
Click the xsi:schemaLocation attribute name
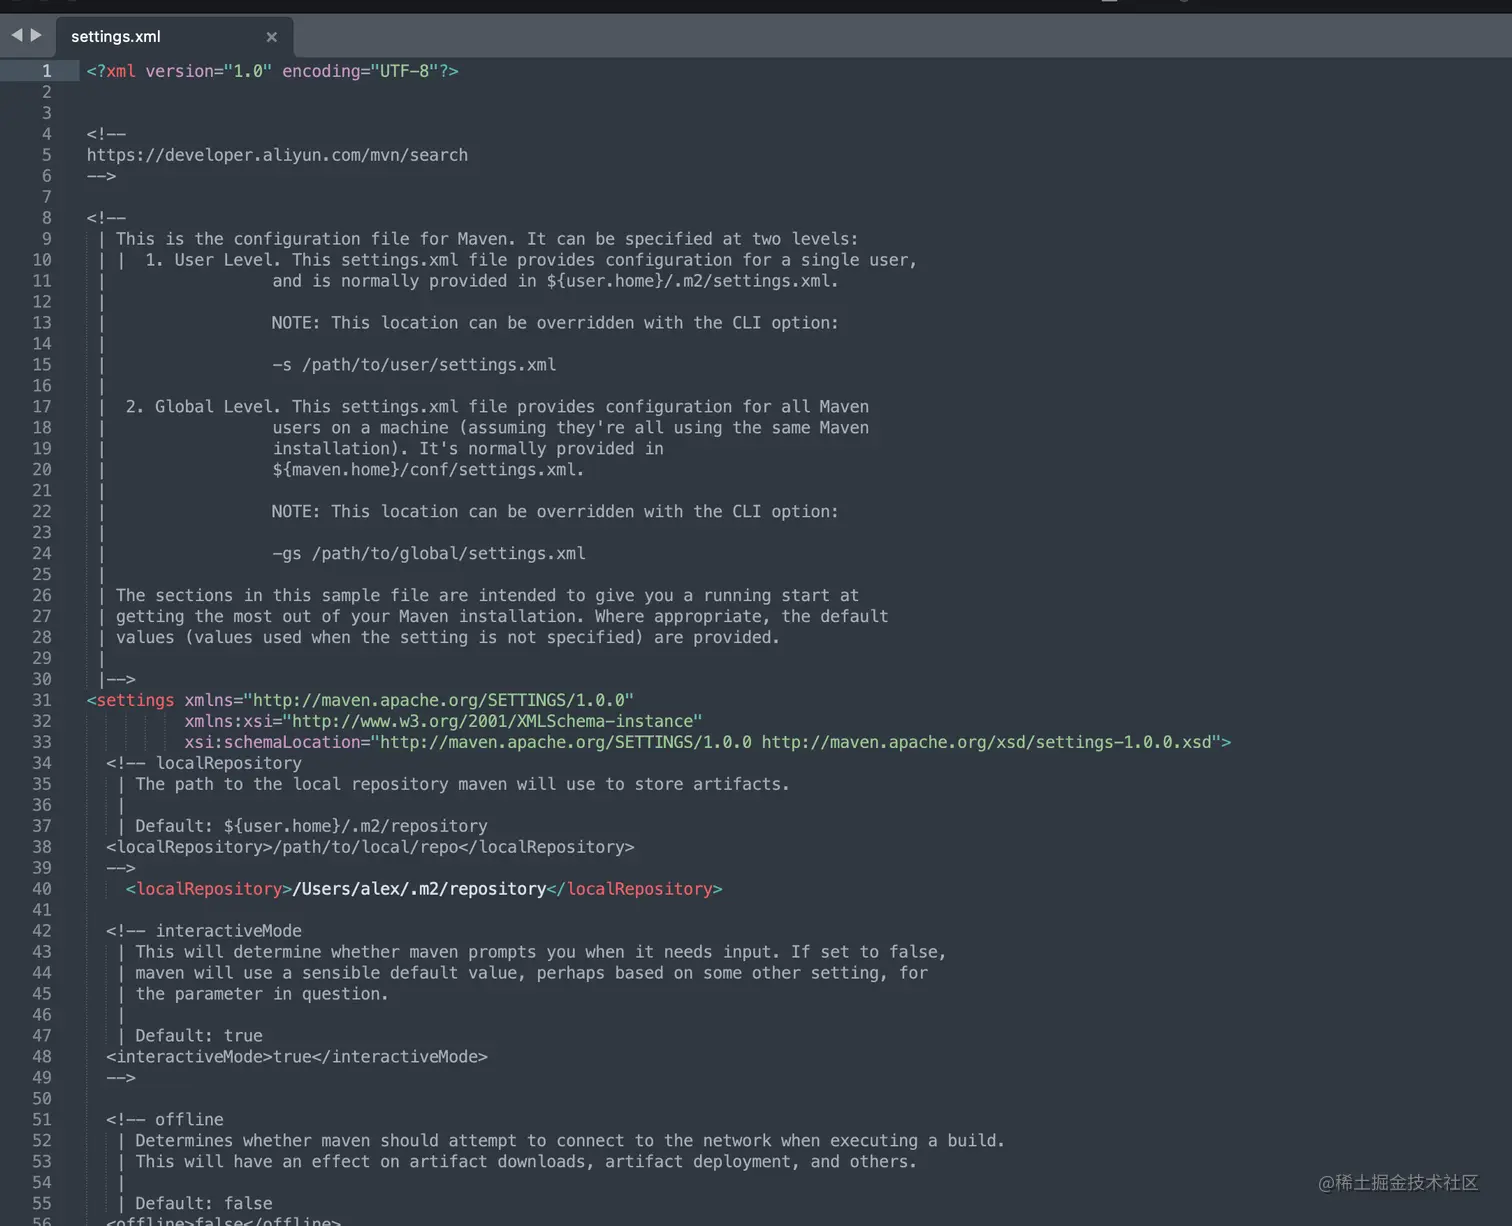click(x=272, y=742)
